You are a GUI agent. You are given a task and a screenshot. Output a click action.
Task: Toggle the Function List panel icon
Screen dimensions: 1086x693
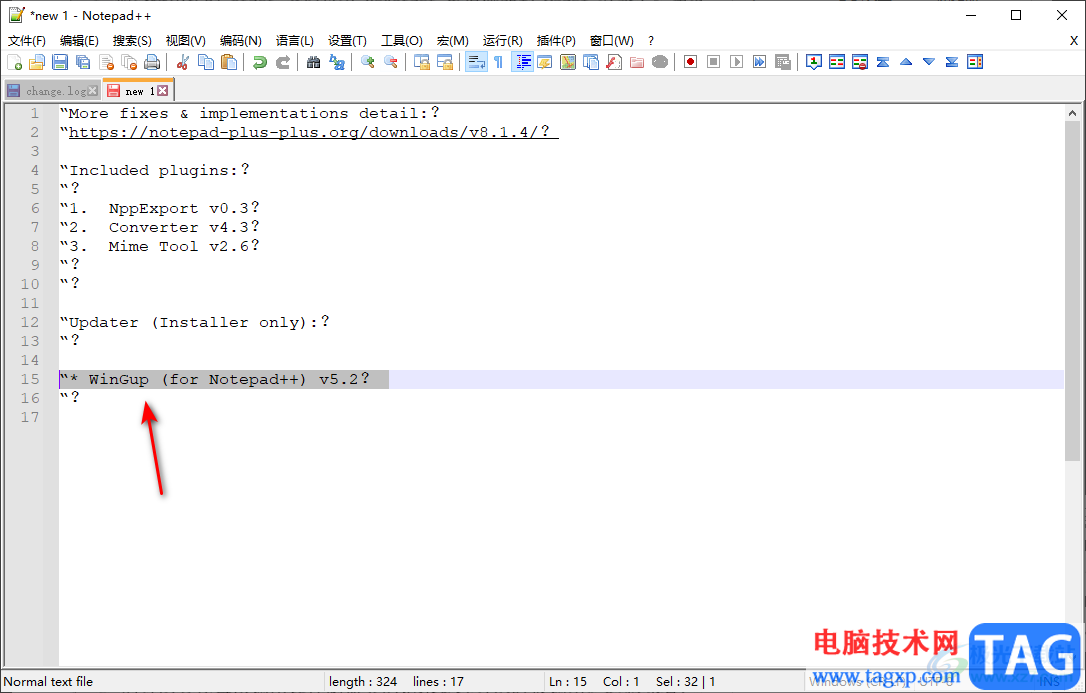click(x=614, y=62)
